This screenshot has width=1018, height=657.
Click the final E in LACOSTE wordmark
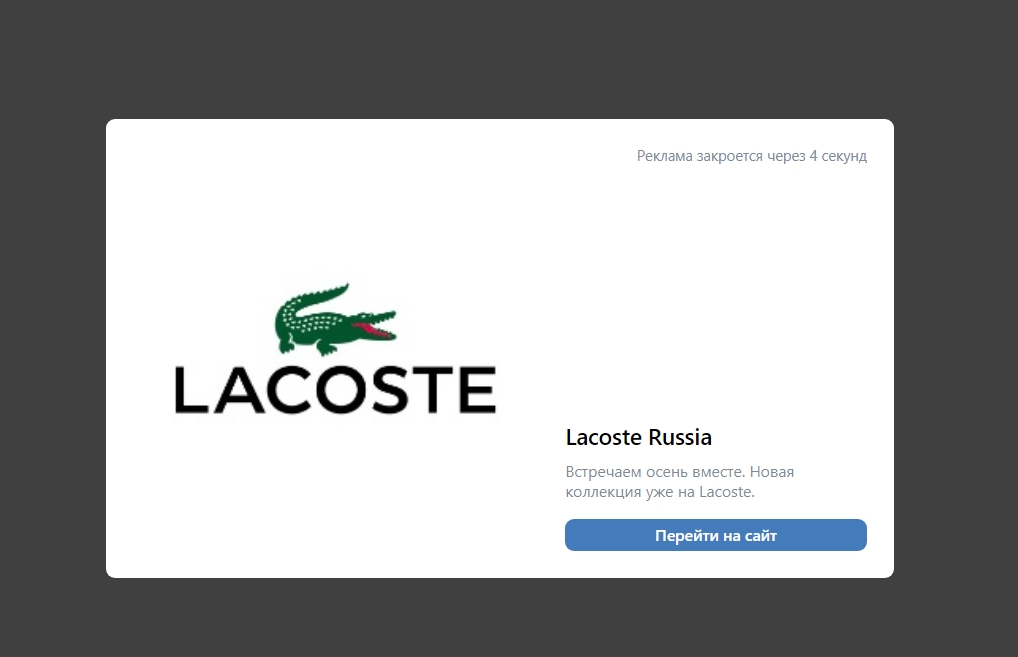click(477, 390)
